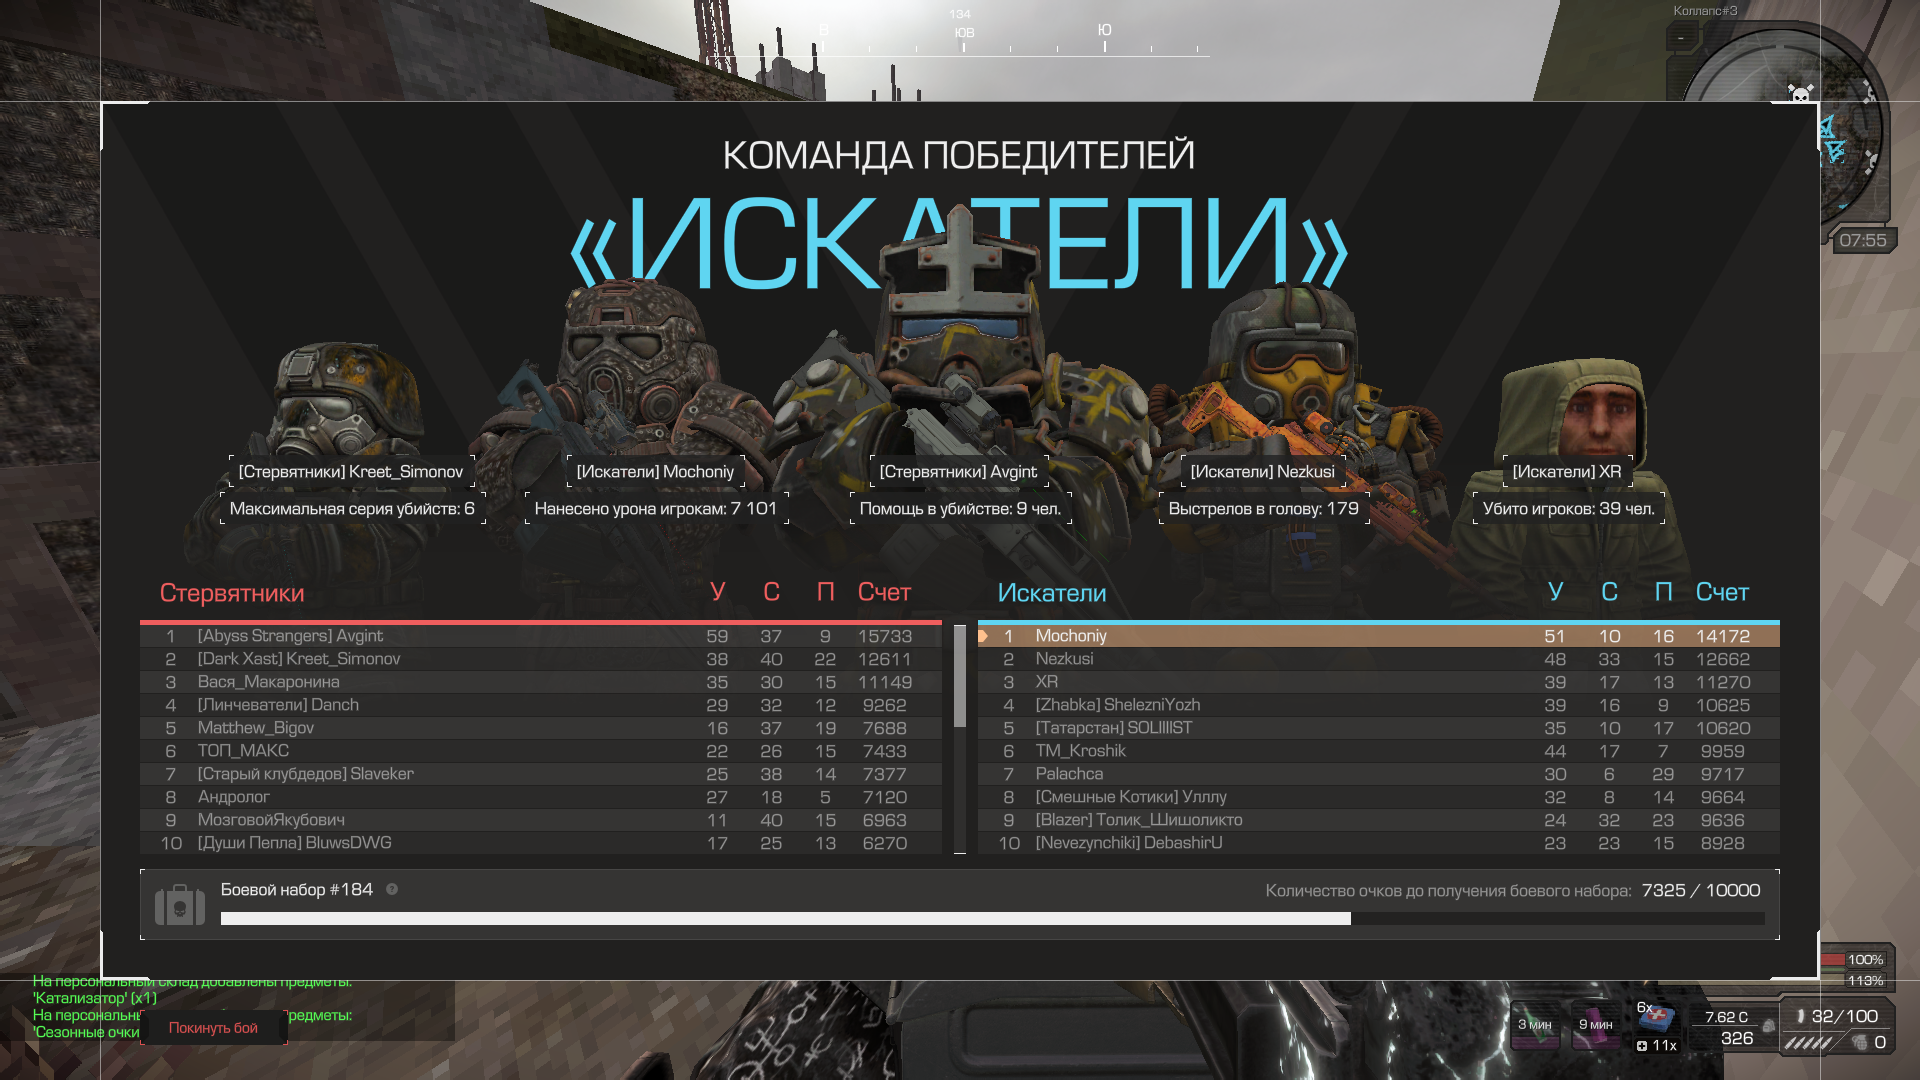The width and height of the screenshot is (1920, 1080).
Task: Click Искатели team header
Action: pyautogui.click(x=1052, y=593)
